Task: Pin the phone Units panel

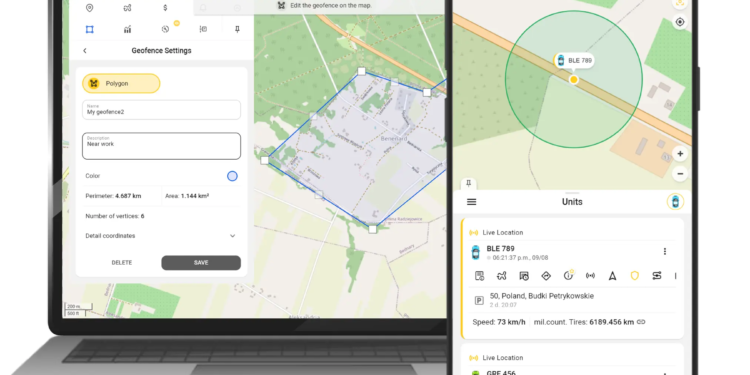Action: (x=468, y=184)
